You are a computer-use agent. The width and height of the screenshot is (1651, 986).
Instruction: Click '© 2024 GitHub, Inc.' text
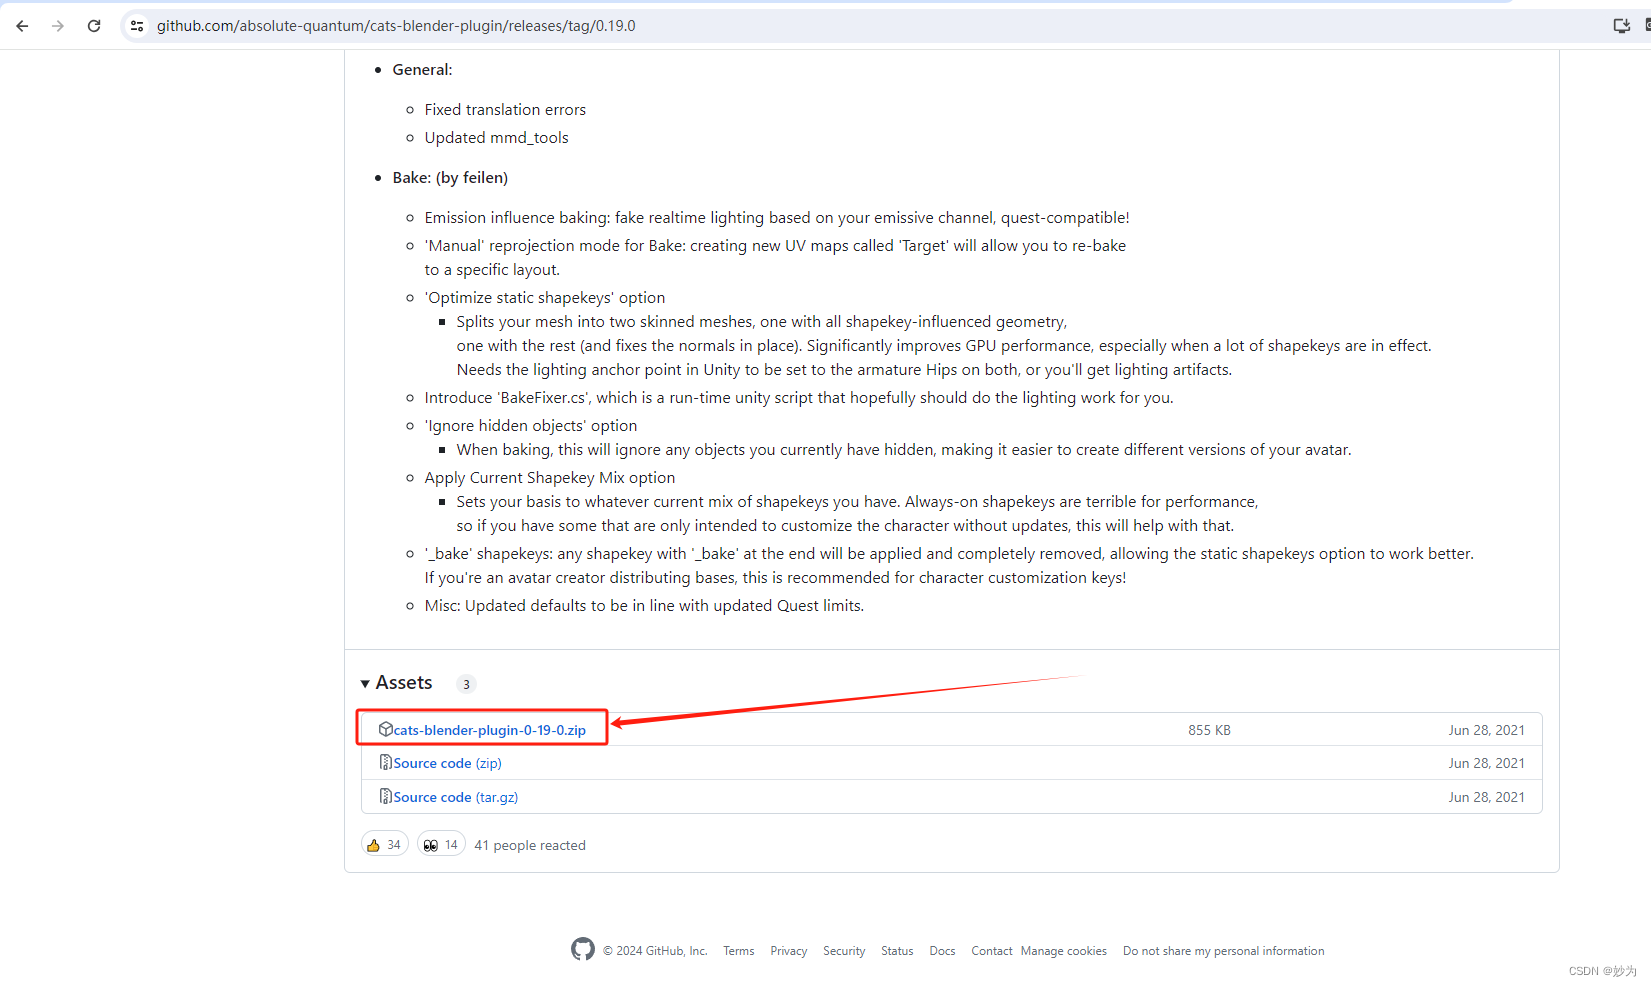pyautogui.click(x=655, y=951)
